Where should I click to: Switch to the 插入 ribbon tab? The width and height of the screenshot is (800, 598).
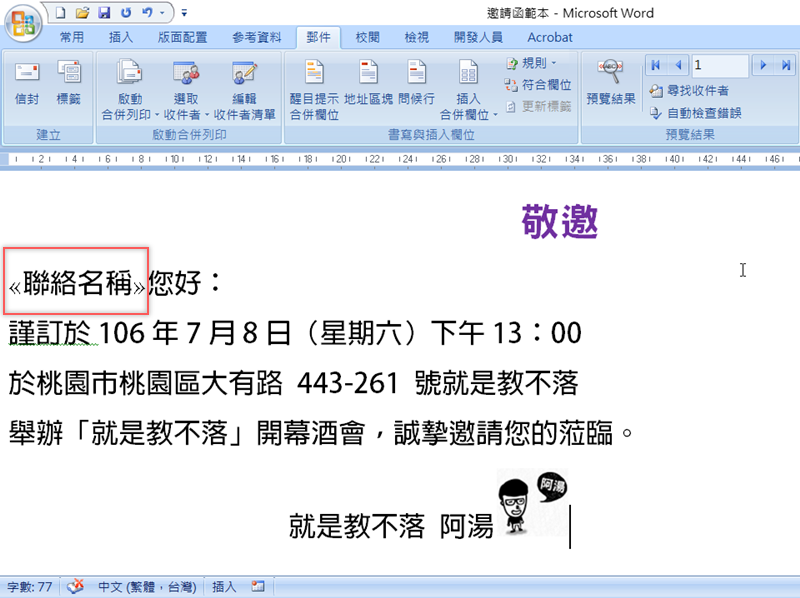coord(120,37)
